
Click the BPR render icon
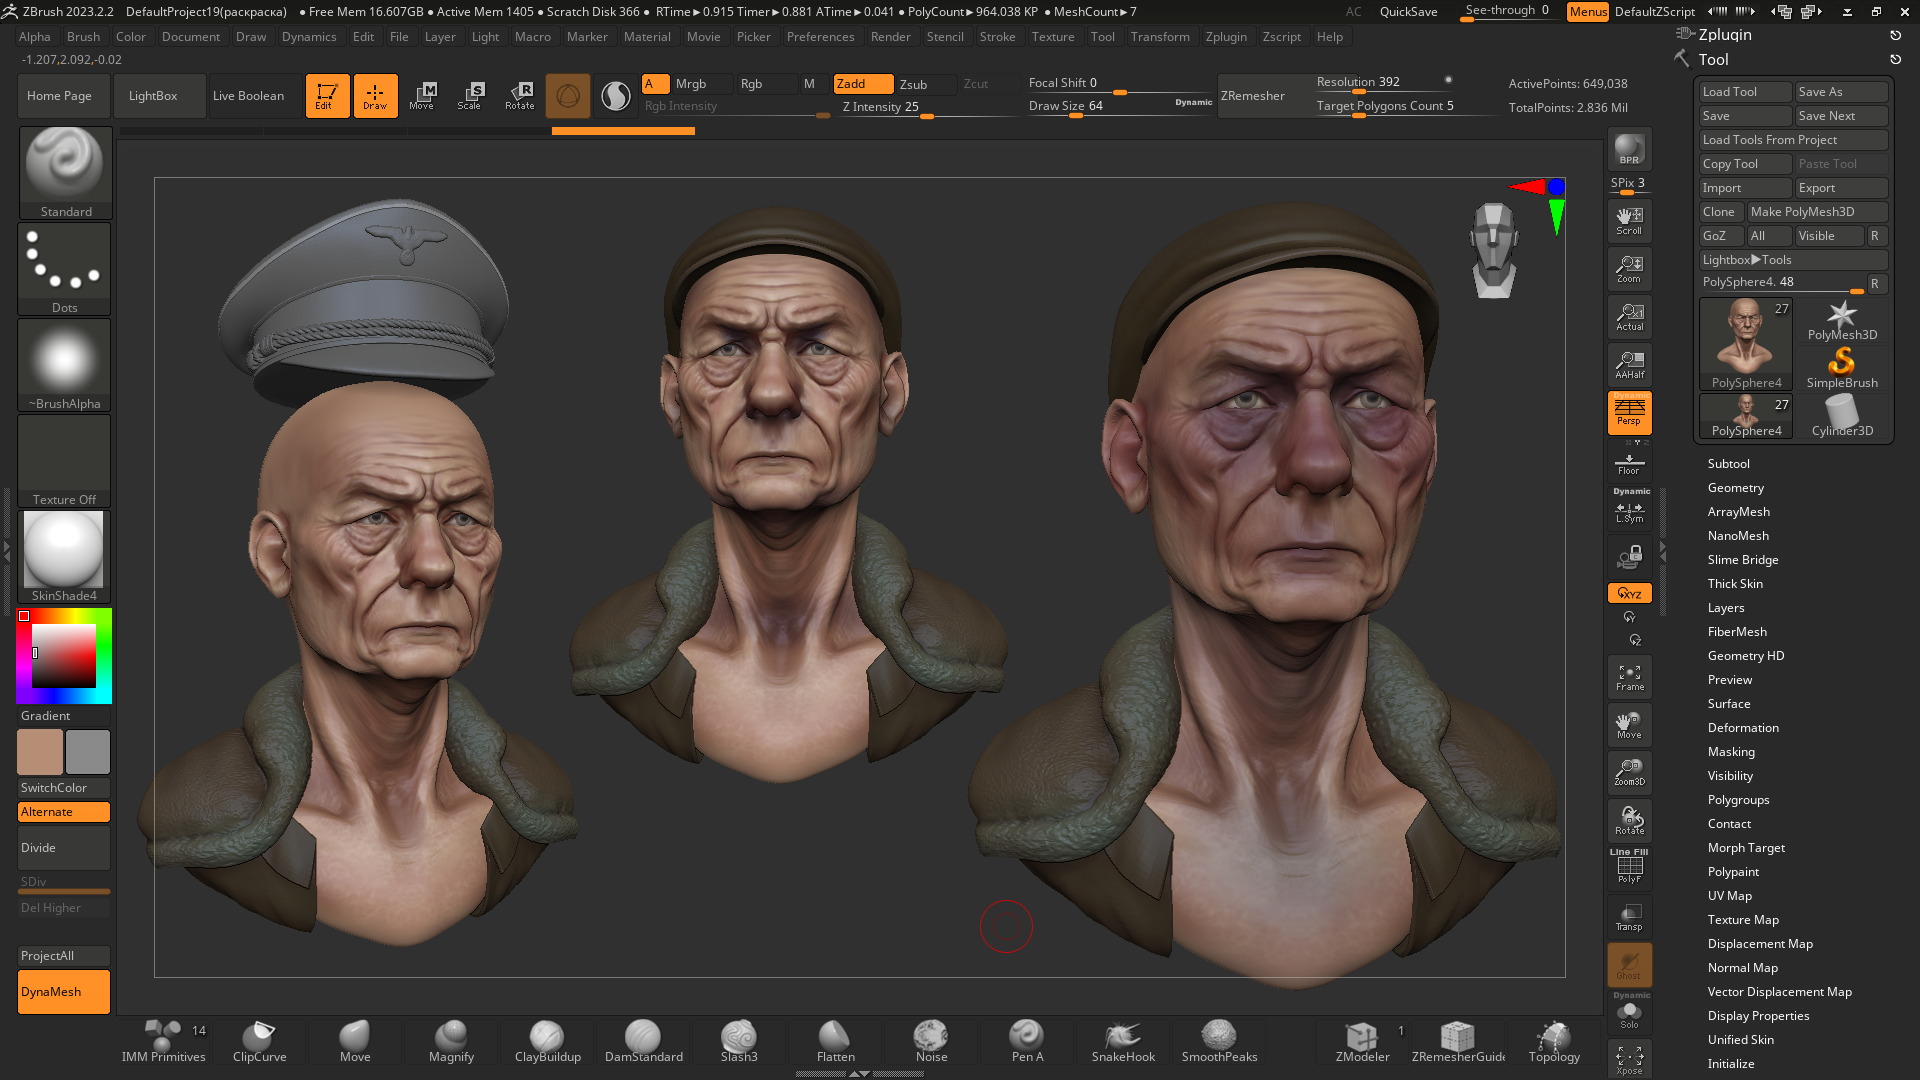pos(1629,149)
